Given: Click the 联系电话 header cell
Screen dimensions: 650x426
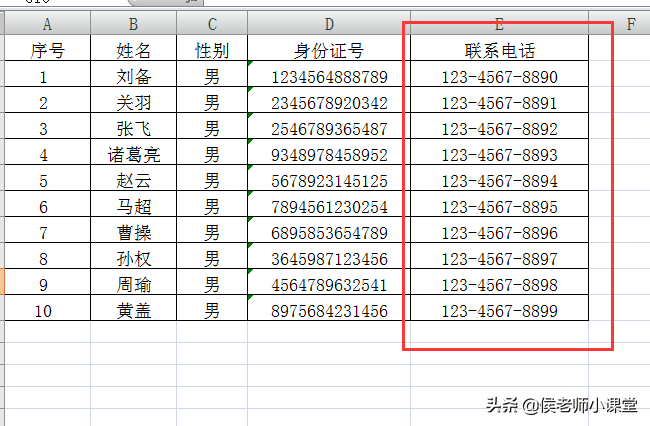Looking at the screenshot, I should click(x=500, y=48).
